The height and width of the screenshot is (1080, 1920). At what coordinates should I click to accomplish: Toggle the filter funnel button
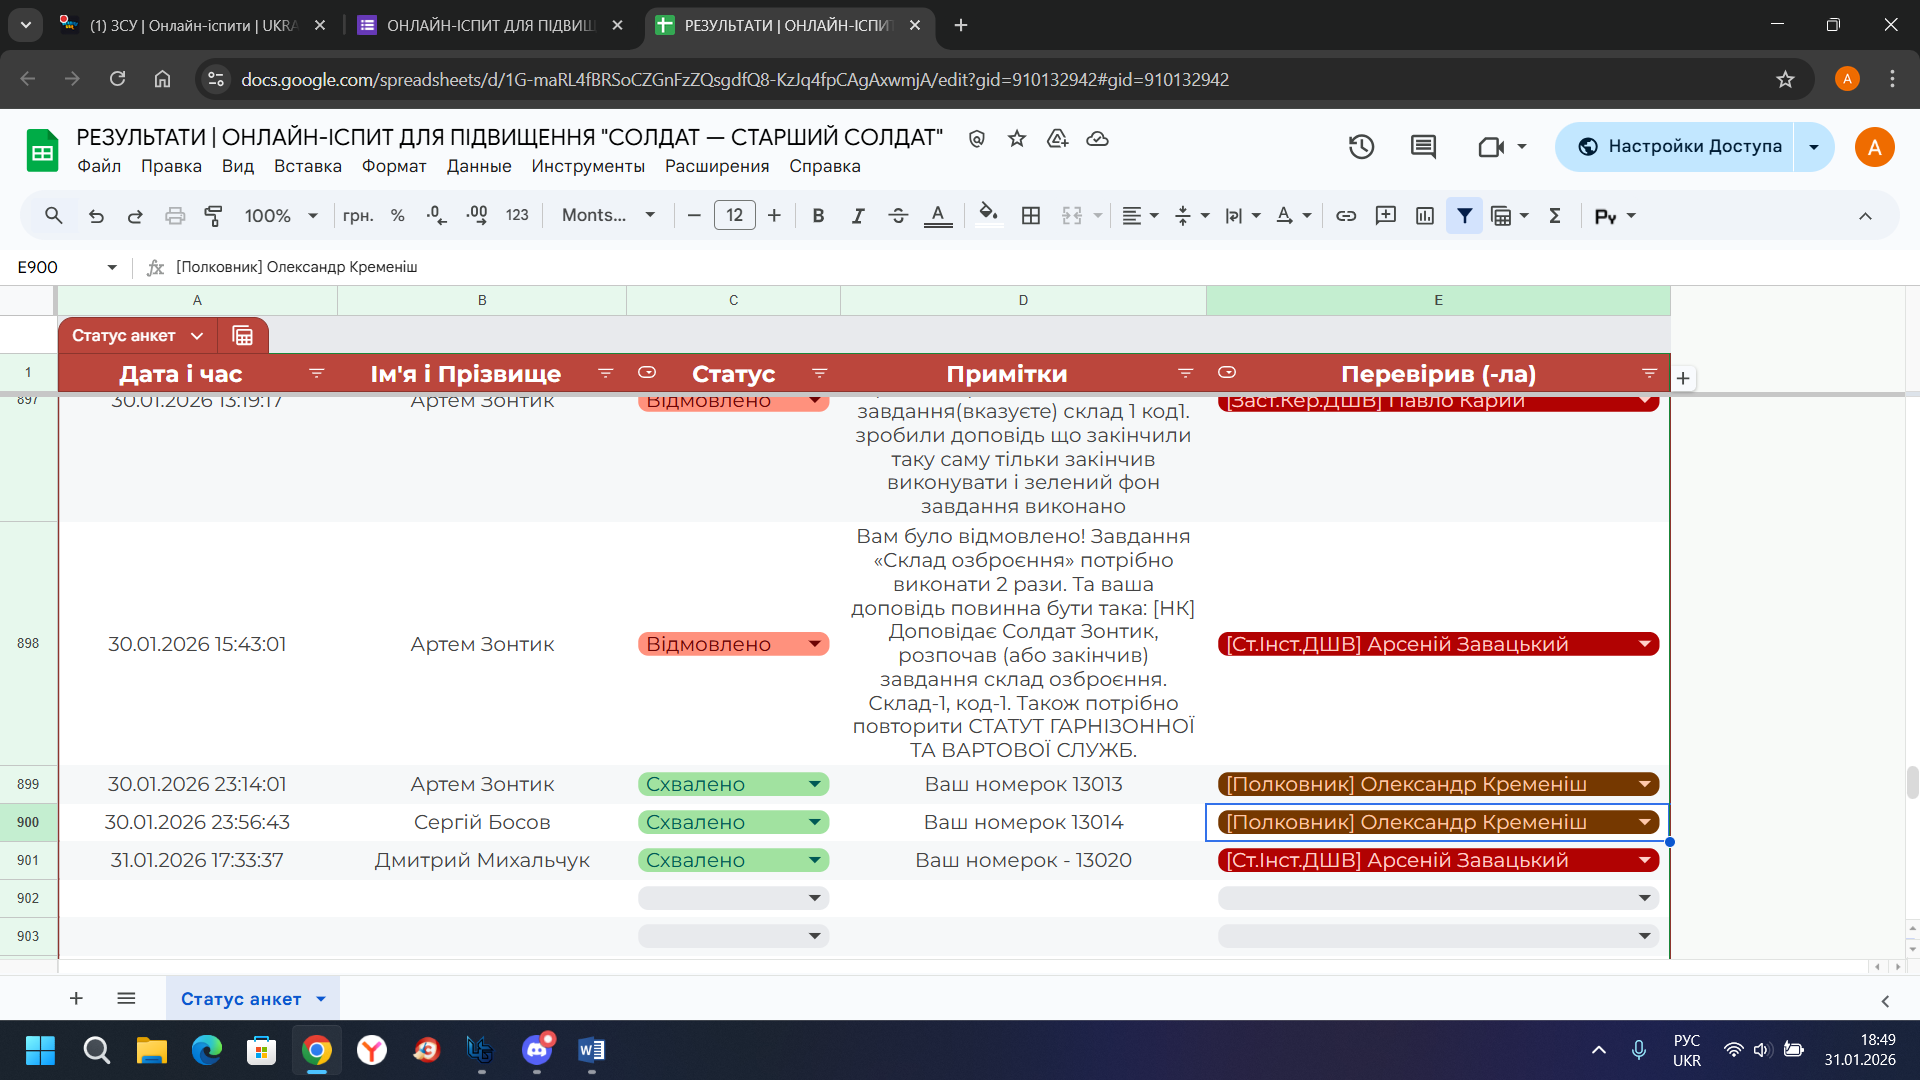[x=1464, y=215]
